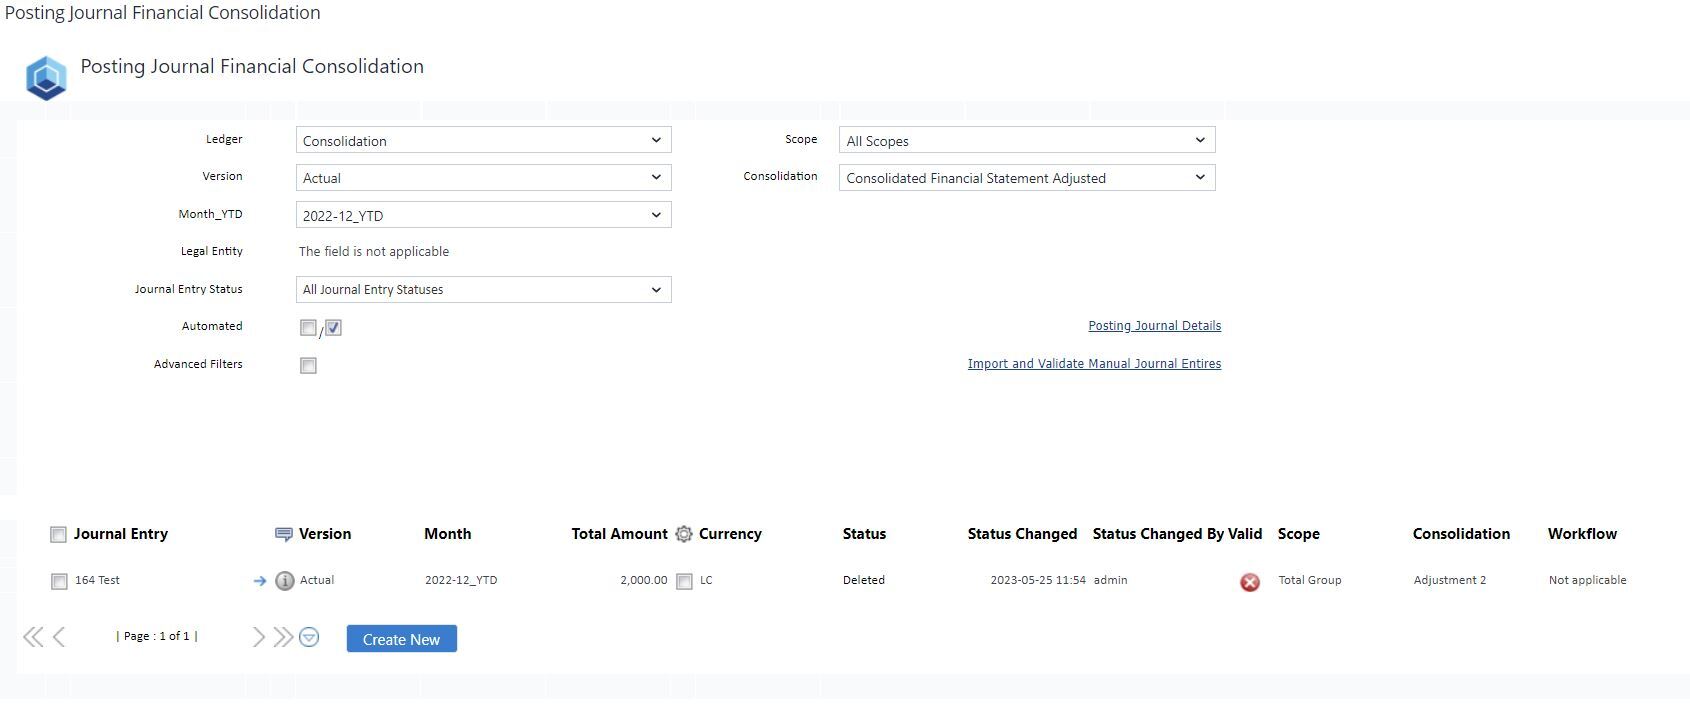This screenshot has width=1690, height=712.
Task: Expand the Journal Entry Status dropdown
Action: [483, 290]
